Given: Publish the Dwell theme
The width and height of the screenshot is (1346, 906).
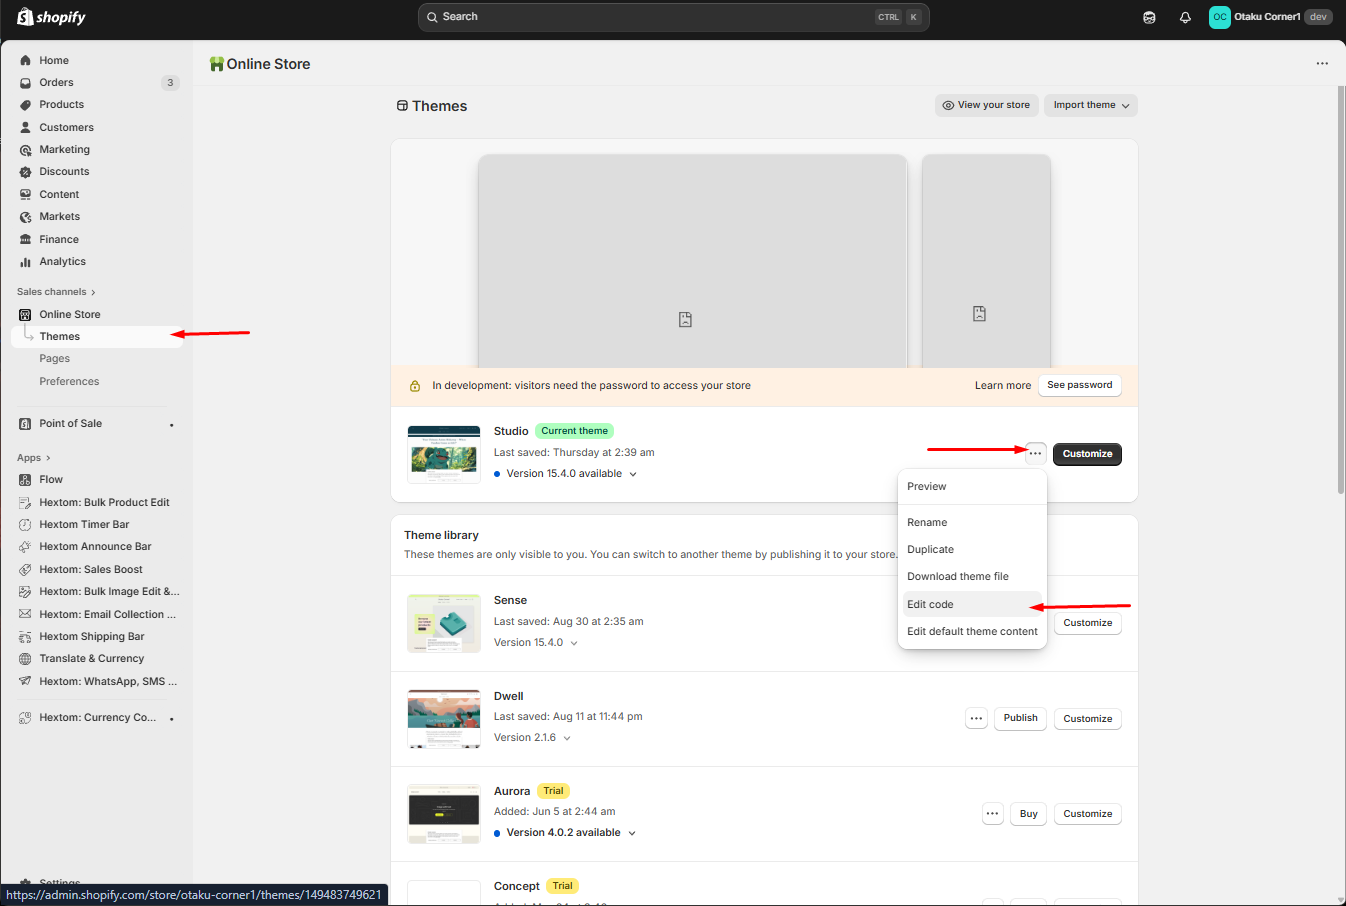Looking at the screenshot, I should [x=1020, y=718].
